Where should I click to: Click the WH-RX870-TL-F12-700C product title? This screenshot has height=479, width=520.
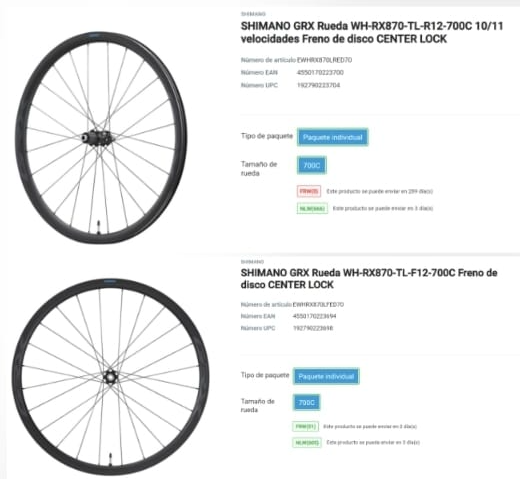tap(369, 279)
